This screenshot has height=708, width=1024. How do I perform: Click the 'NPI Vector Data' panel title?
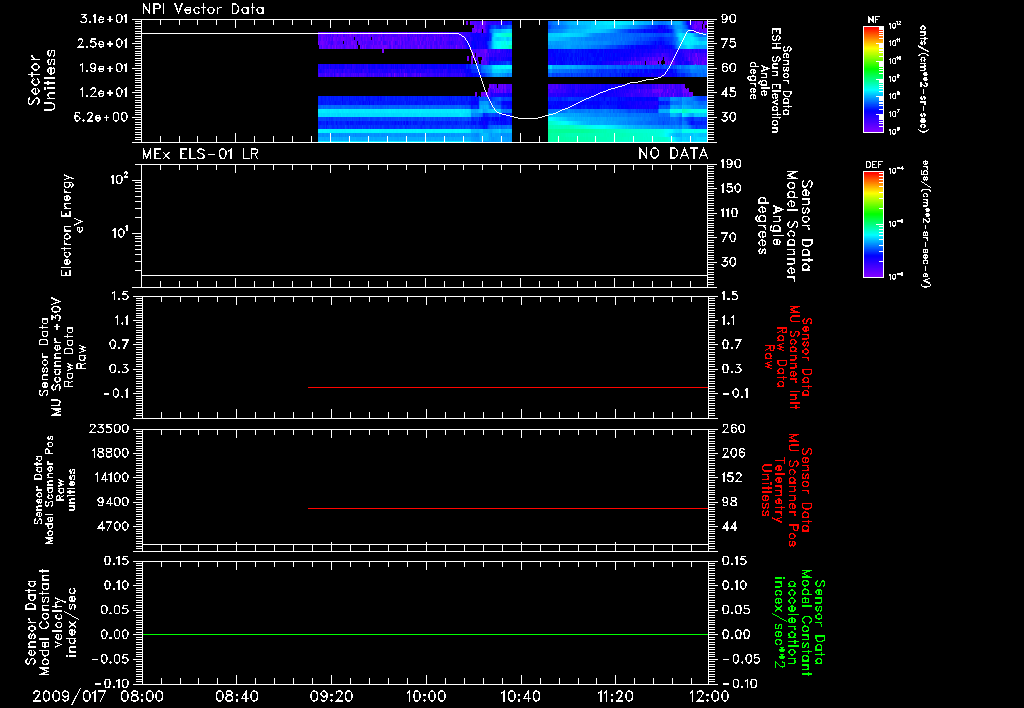pyautogui.click(x=203, y=9)
